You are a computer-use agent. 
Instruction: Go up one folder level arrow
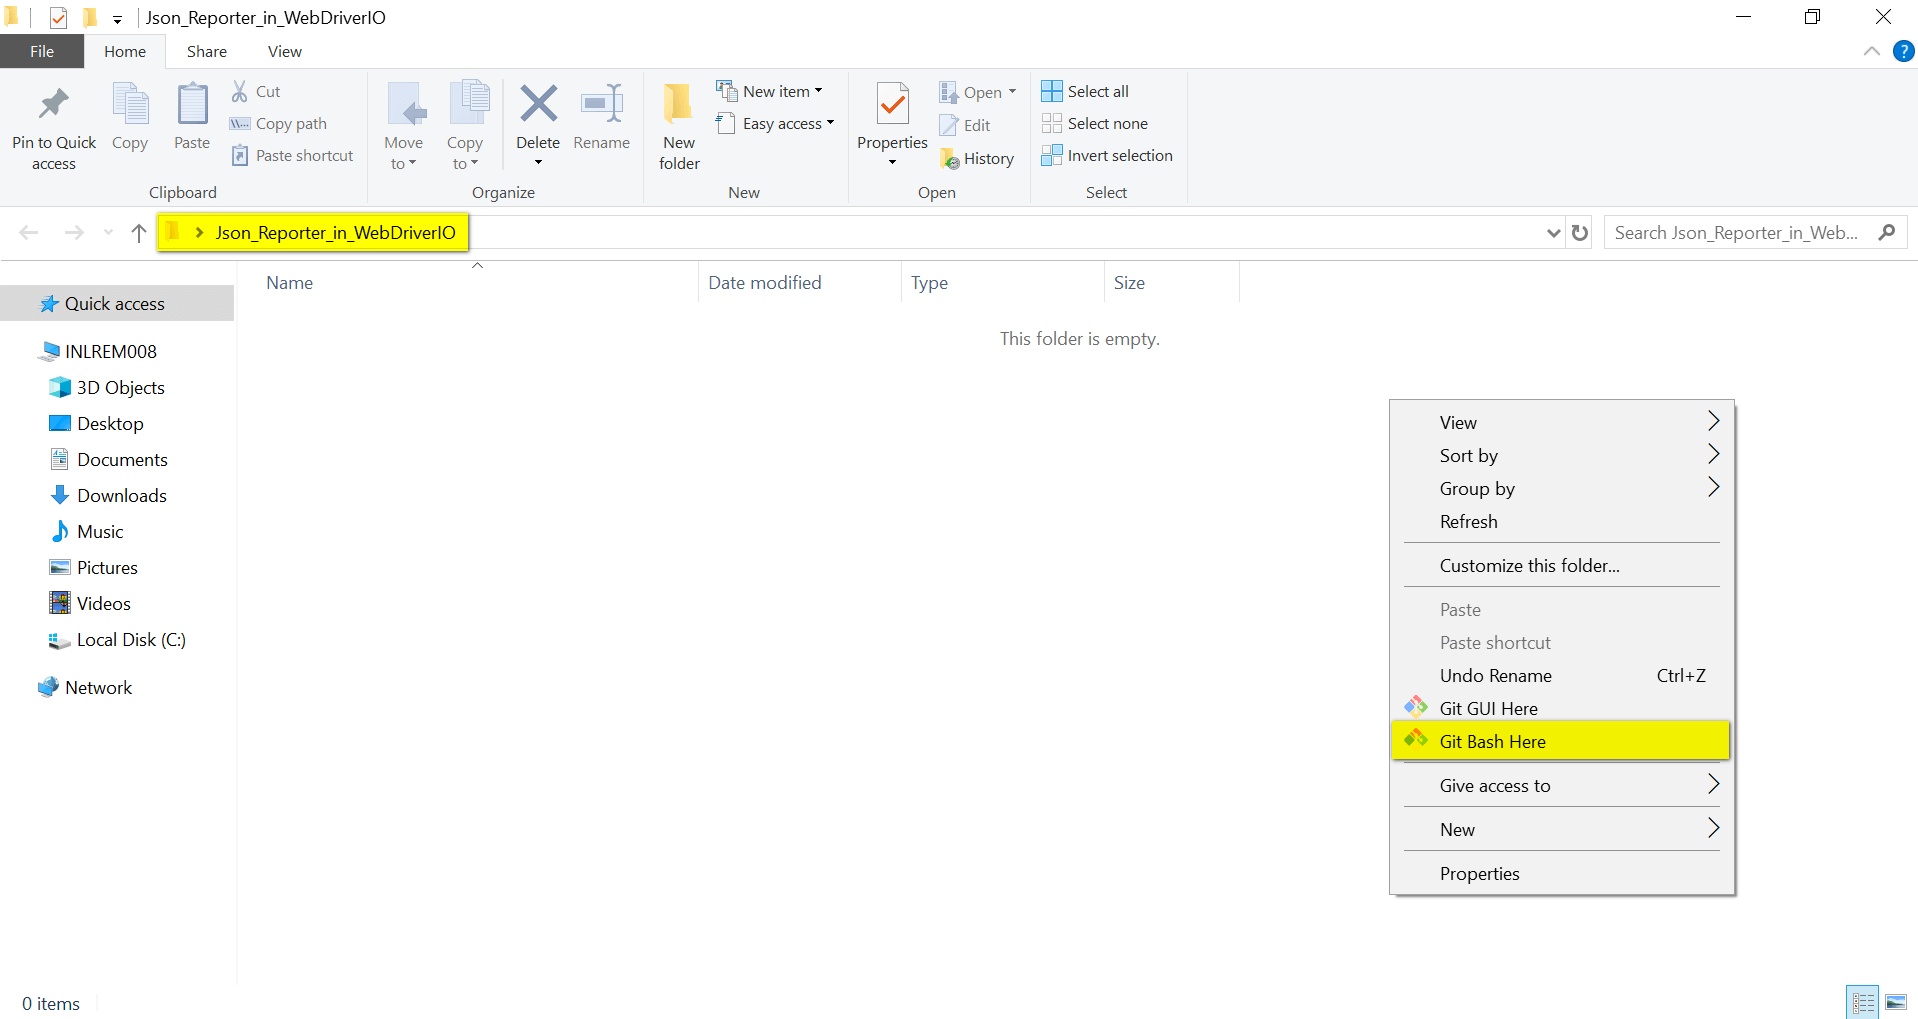pos(139,233)
